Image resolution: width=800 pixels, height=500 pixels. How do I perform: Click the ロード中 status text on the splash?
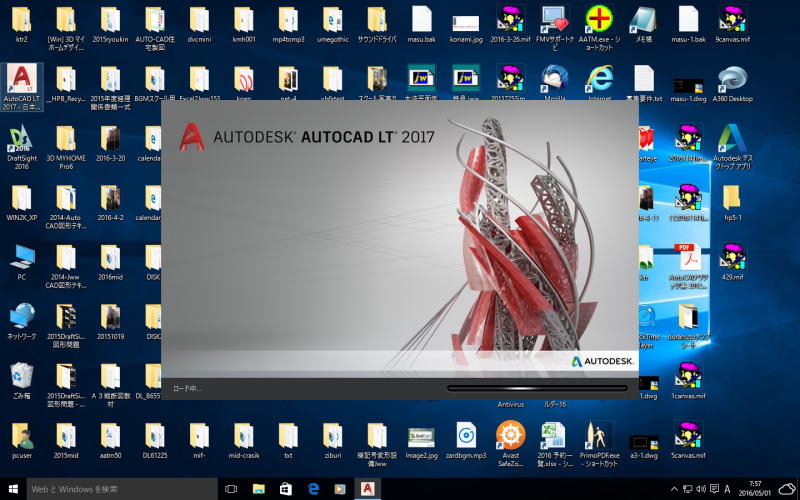point(186,389)
